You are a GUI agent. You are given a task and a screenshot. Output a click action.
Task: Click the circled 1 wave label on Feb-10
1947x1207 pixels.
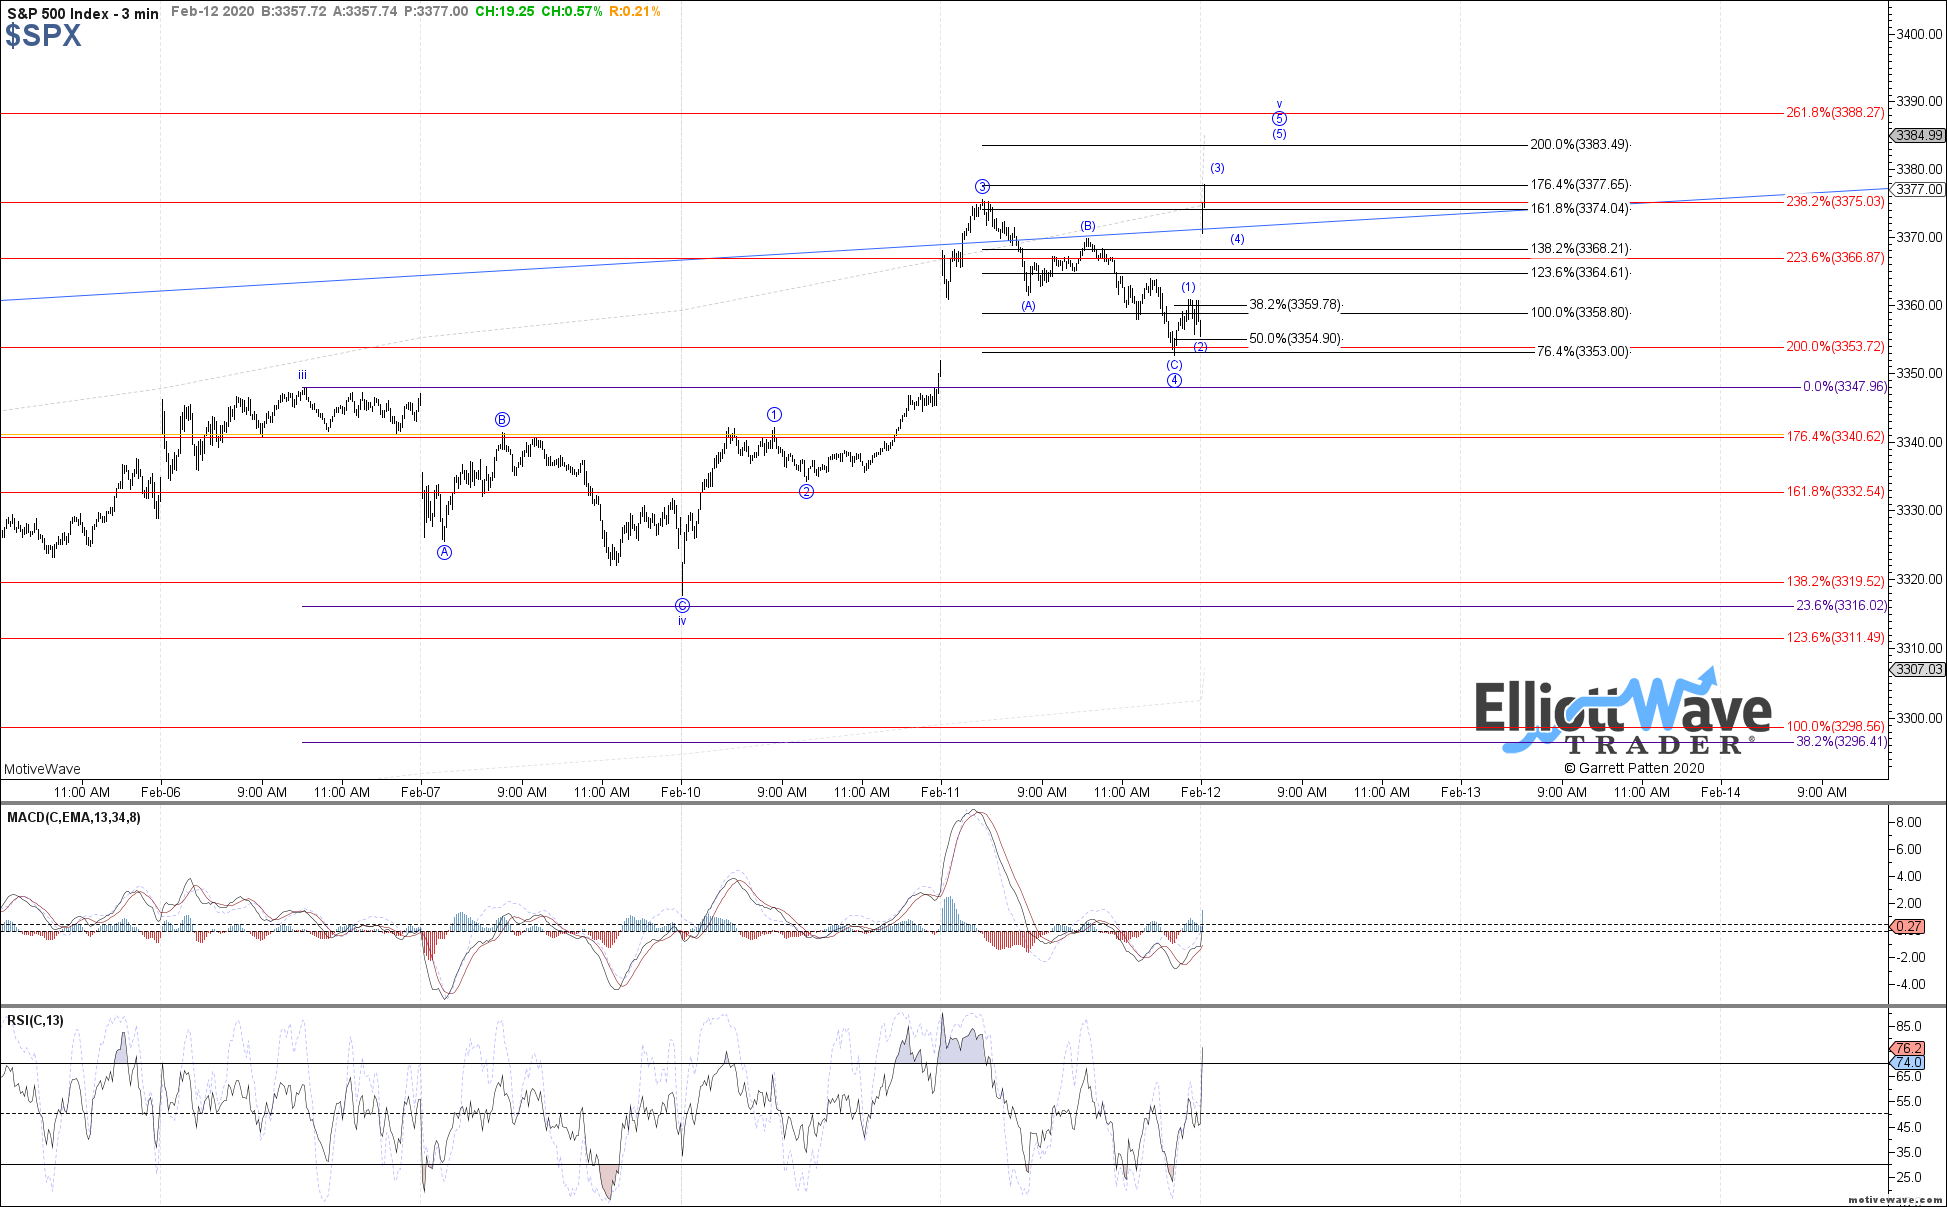(774, 414)
